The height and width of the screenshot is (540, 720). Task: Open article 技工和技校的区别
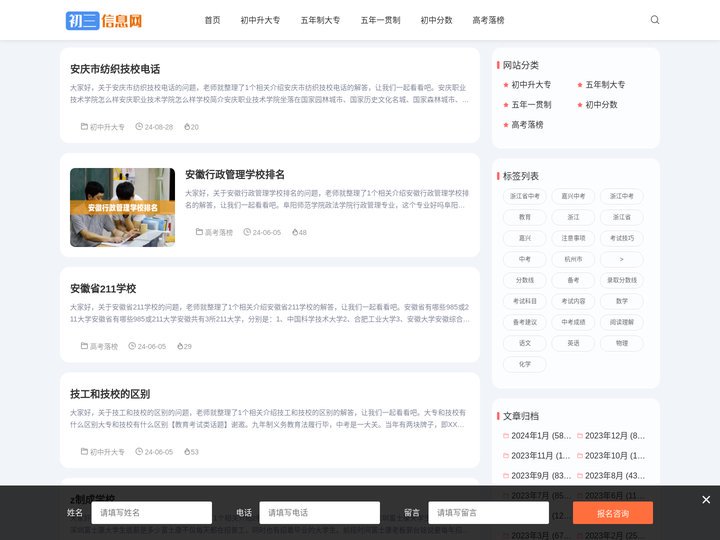[x=110, y=394]
